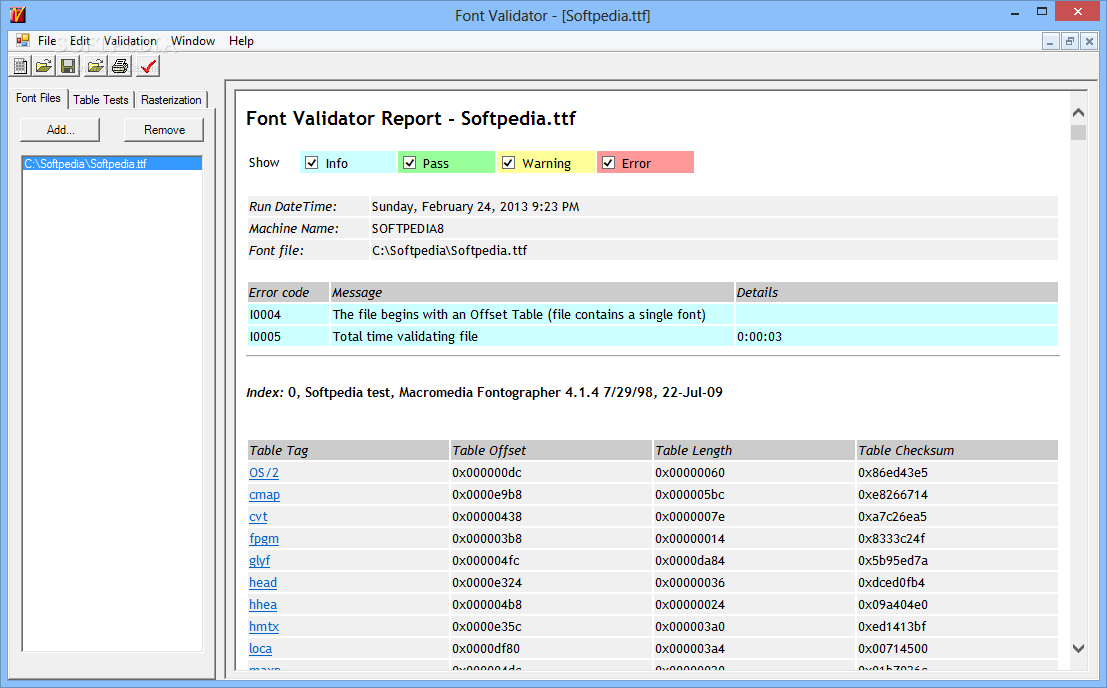This screenshot has width=1107, height=688.
Task: Click the Message column header
Action: [532, 292]
